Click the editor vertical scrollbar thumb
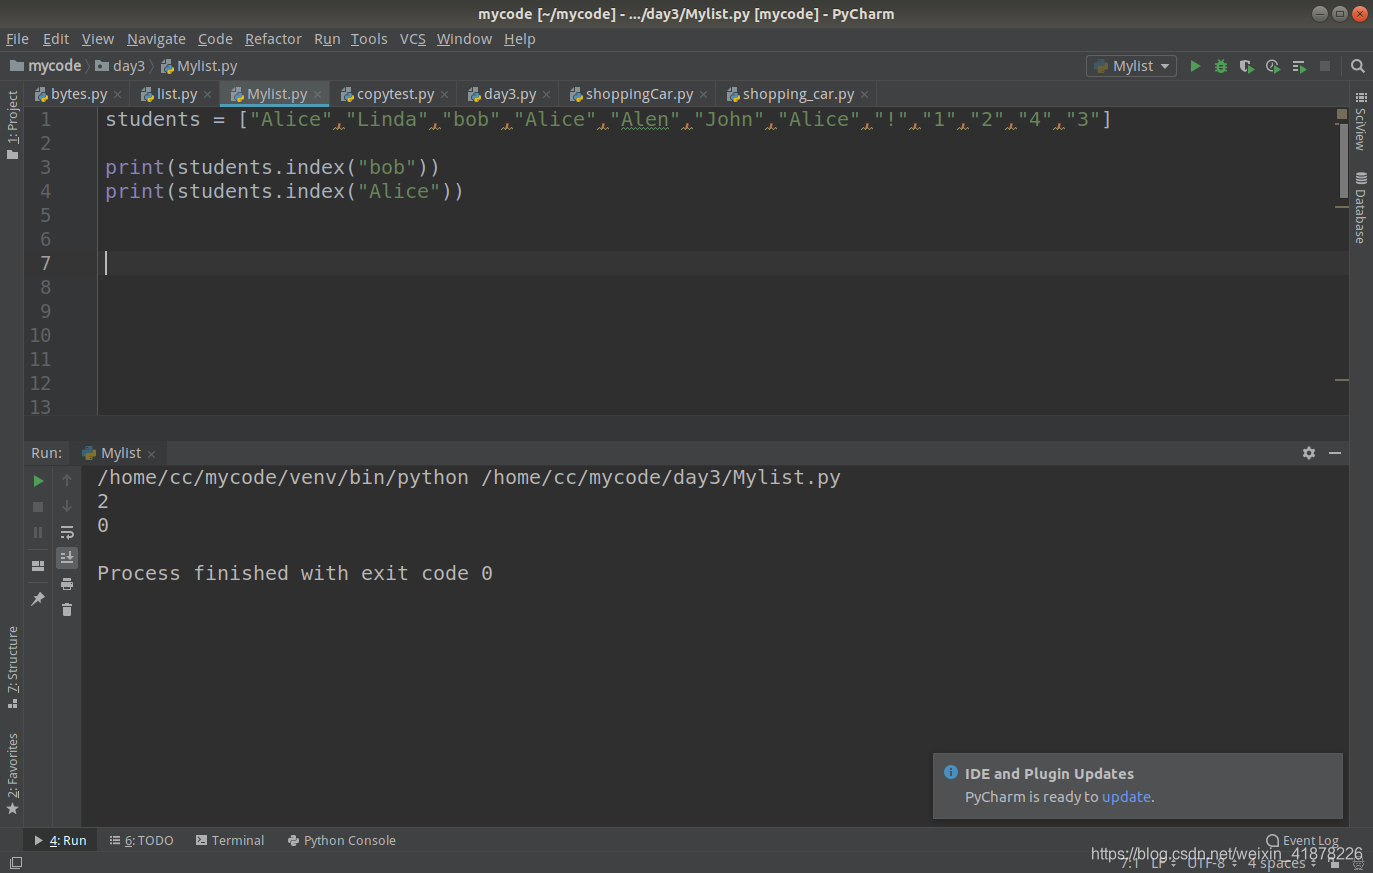The width and height of the screenshot is (1373, 873). pos(1343,159)
